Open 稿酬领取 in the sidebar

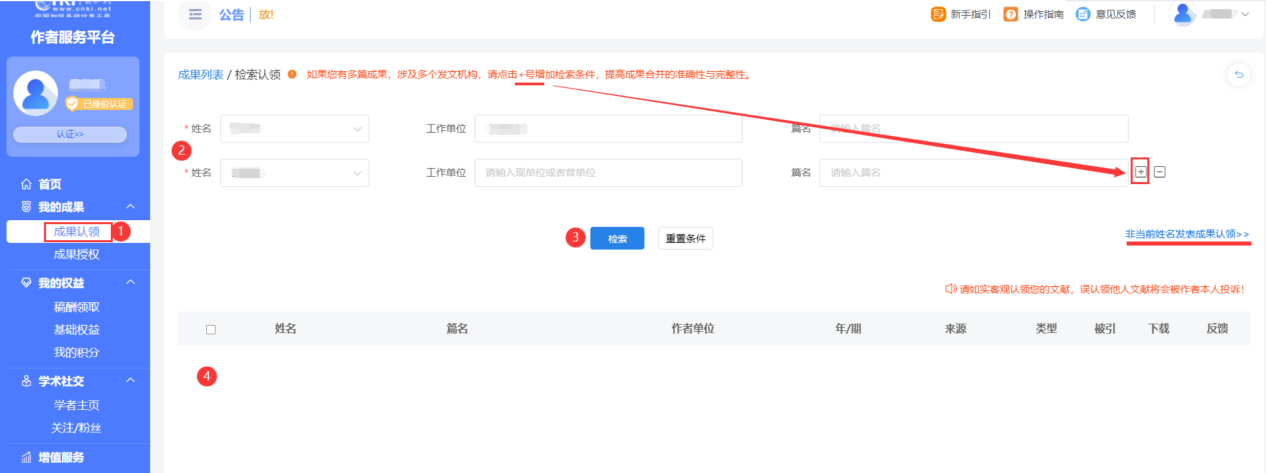76,307
